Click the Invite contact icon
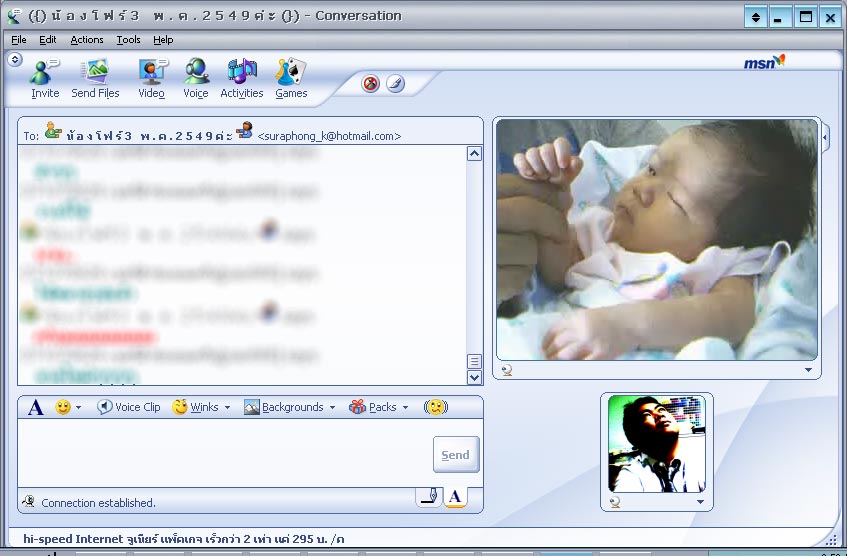This screenshot has width=847, height=556. 45,78
